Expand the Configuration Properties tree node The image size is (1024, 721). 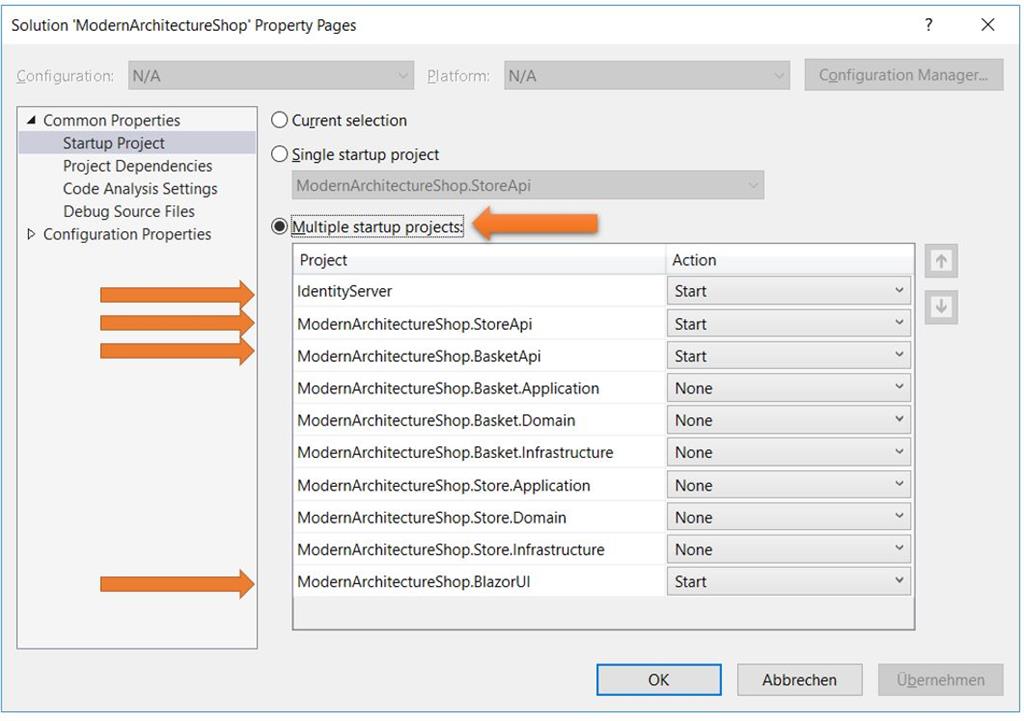pyautogui.click(x=31, y=234)
